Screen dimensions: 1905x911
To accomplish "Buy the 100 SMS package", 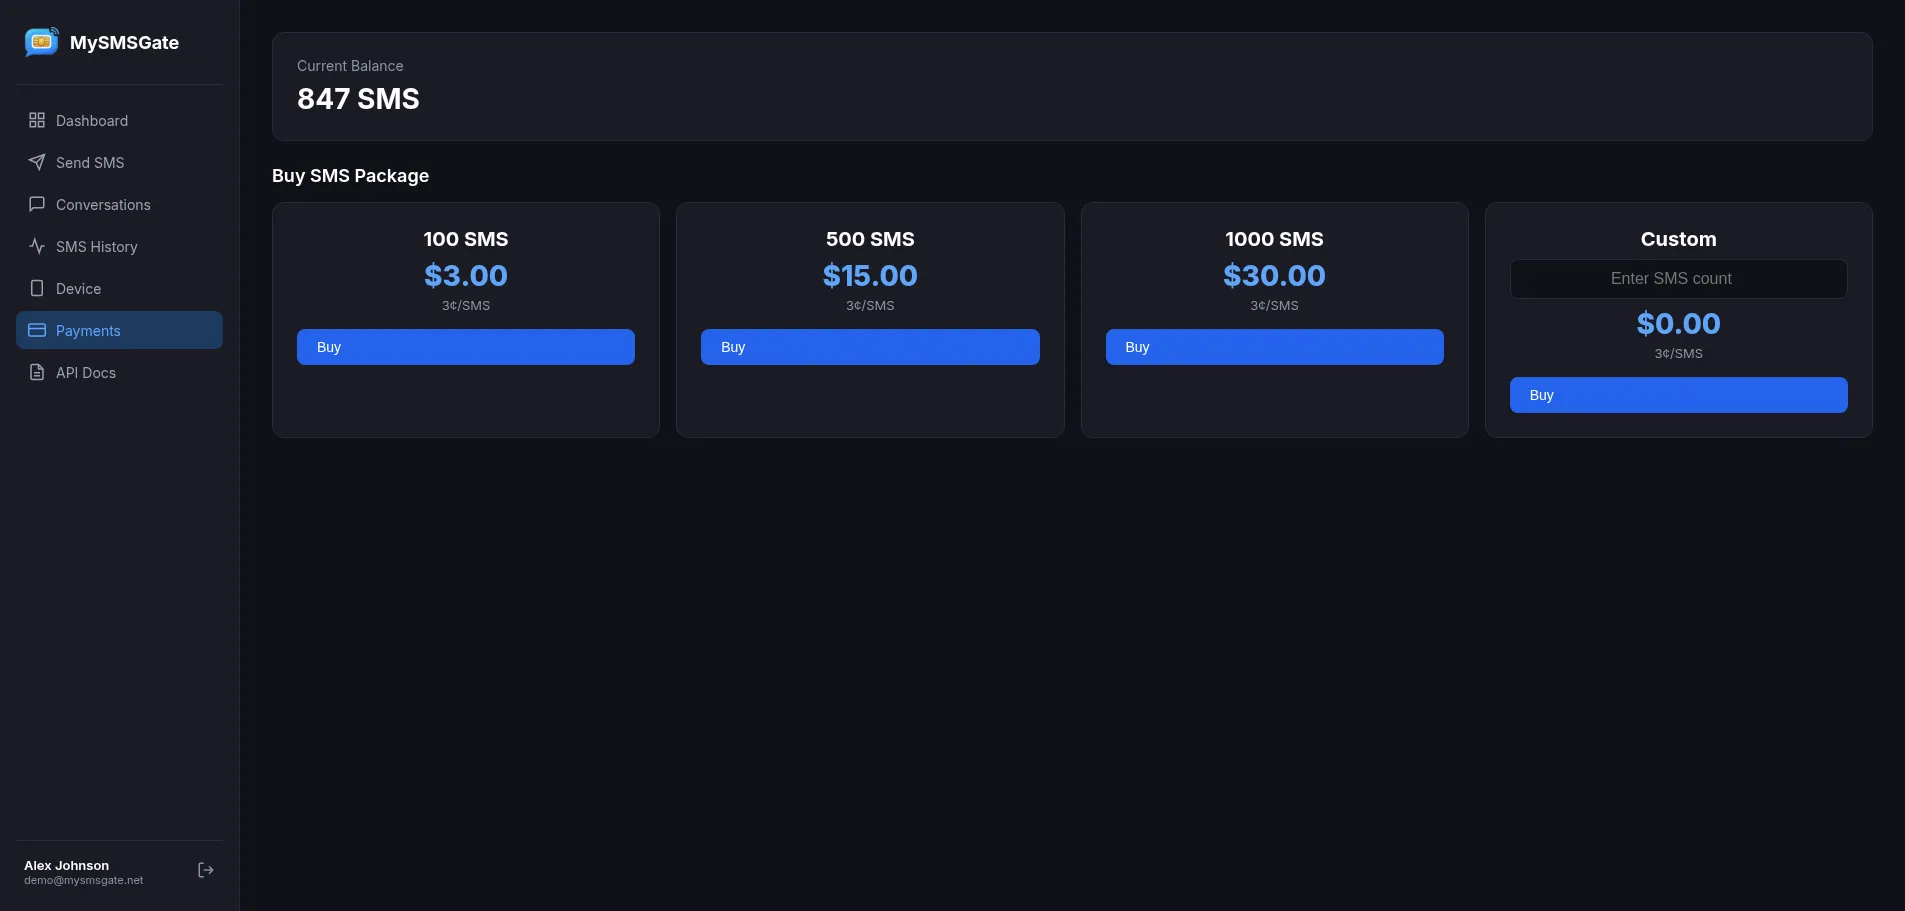I will click(466, 347).
